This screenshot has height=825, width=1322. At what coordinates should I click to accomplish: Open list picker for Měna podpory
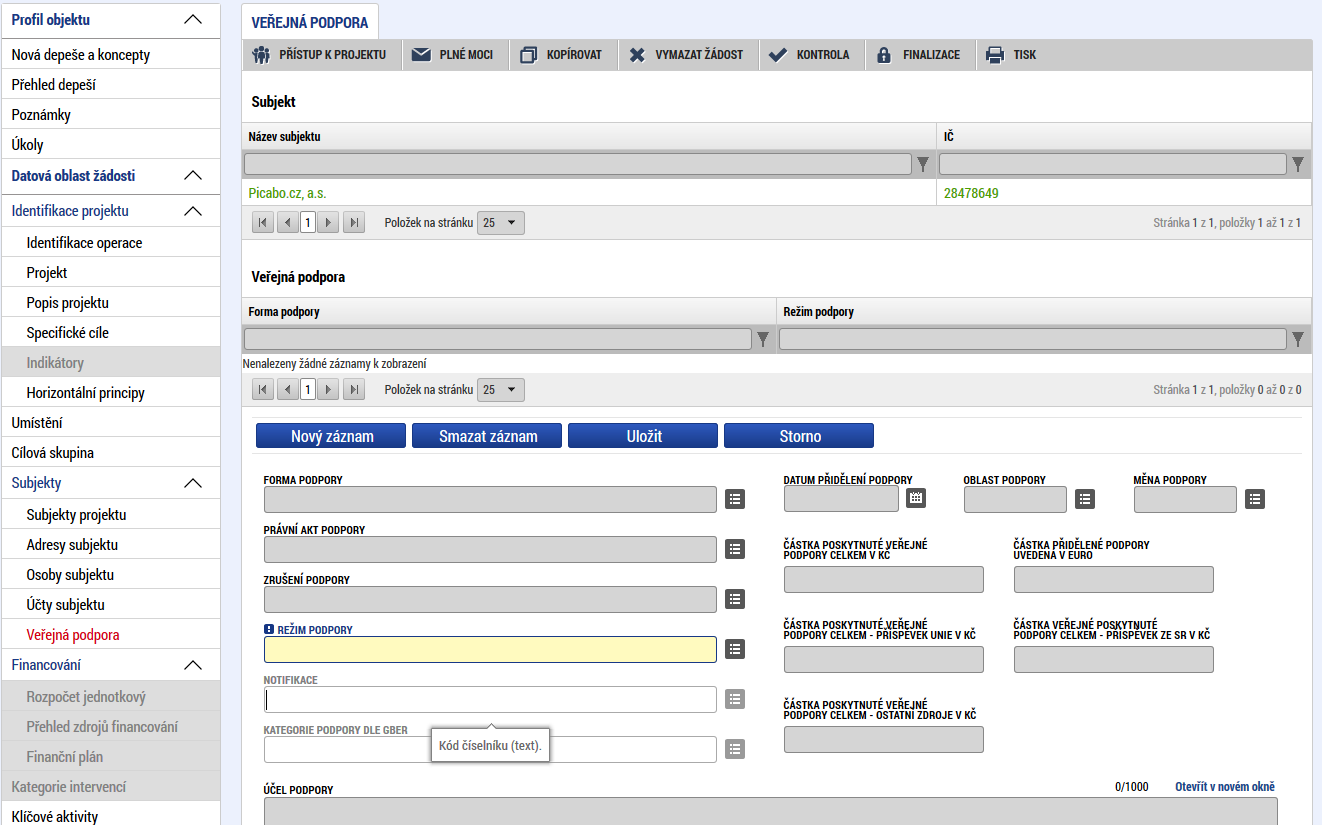pyautogui.click(x=1255, y=499)
